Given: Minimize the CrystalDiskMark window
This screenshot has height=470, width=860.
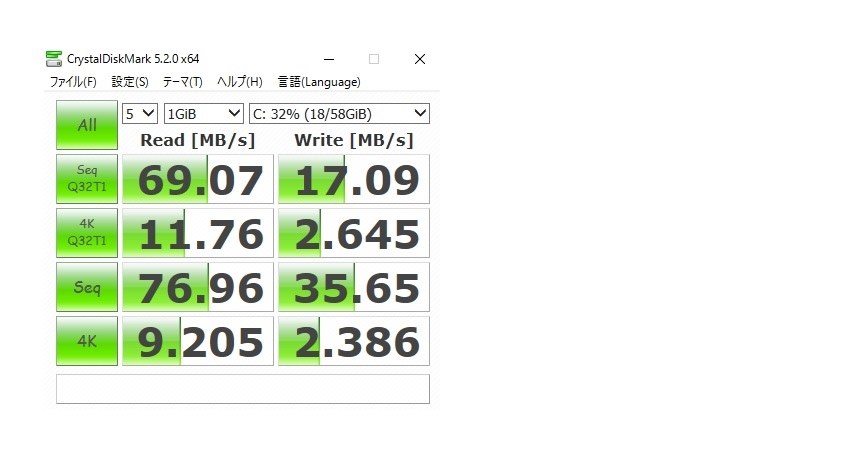Looking at the screenshot, I should 329,59.
